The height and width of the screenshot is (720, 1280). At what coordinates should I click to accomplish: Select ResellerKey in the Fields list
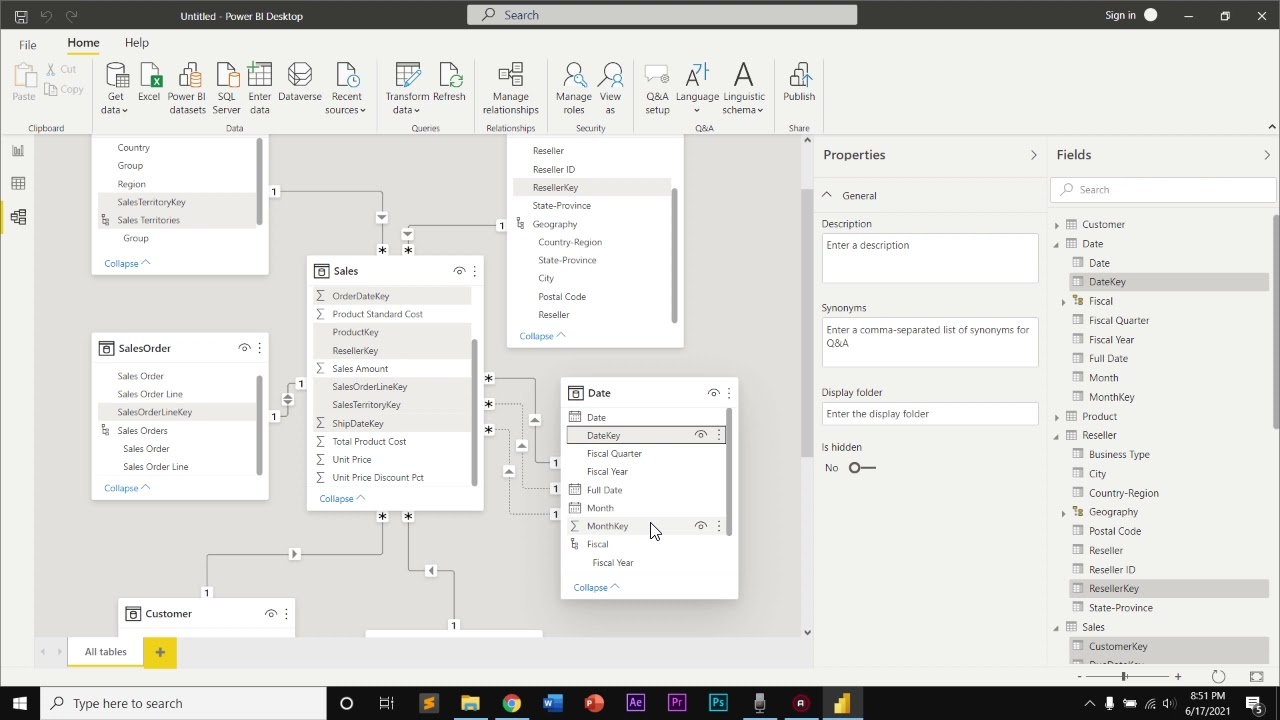click(1113, 589)
